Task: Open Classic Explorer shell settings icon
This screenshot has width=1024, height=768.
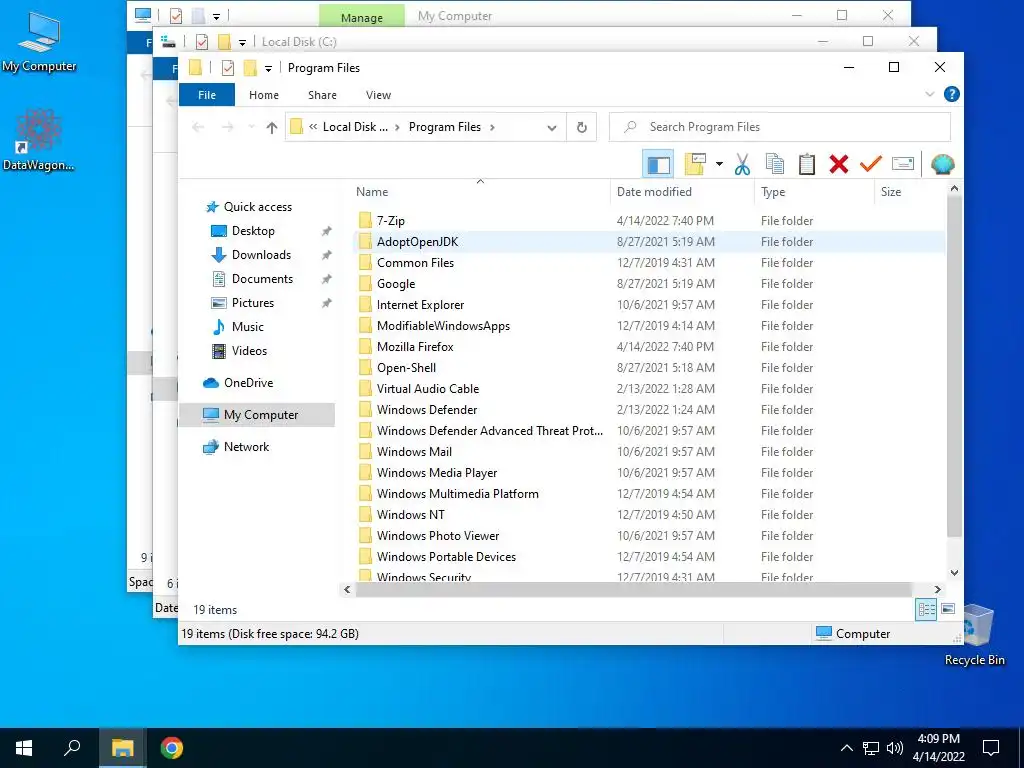Action: click(x=942, y=164)
